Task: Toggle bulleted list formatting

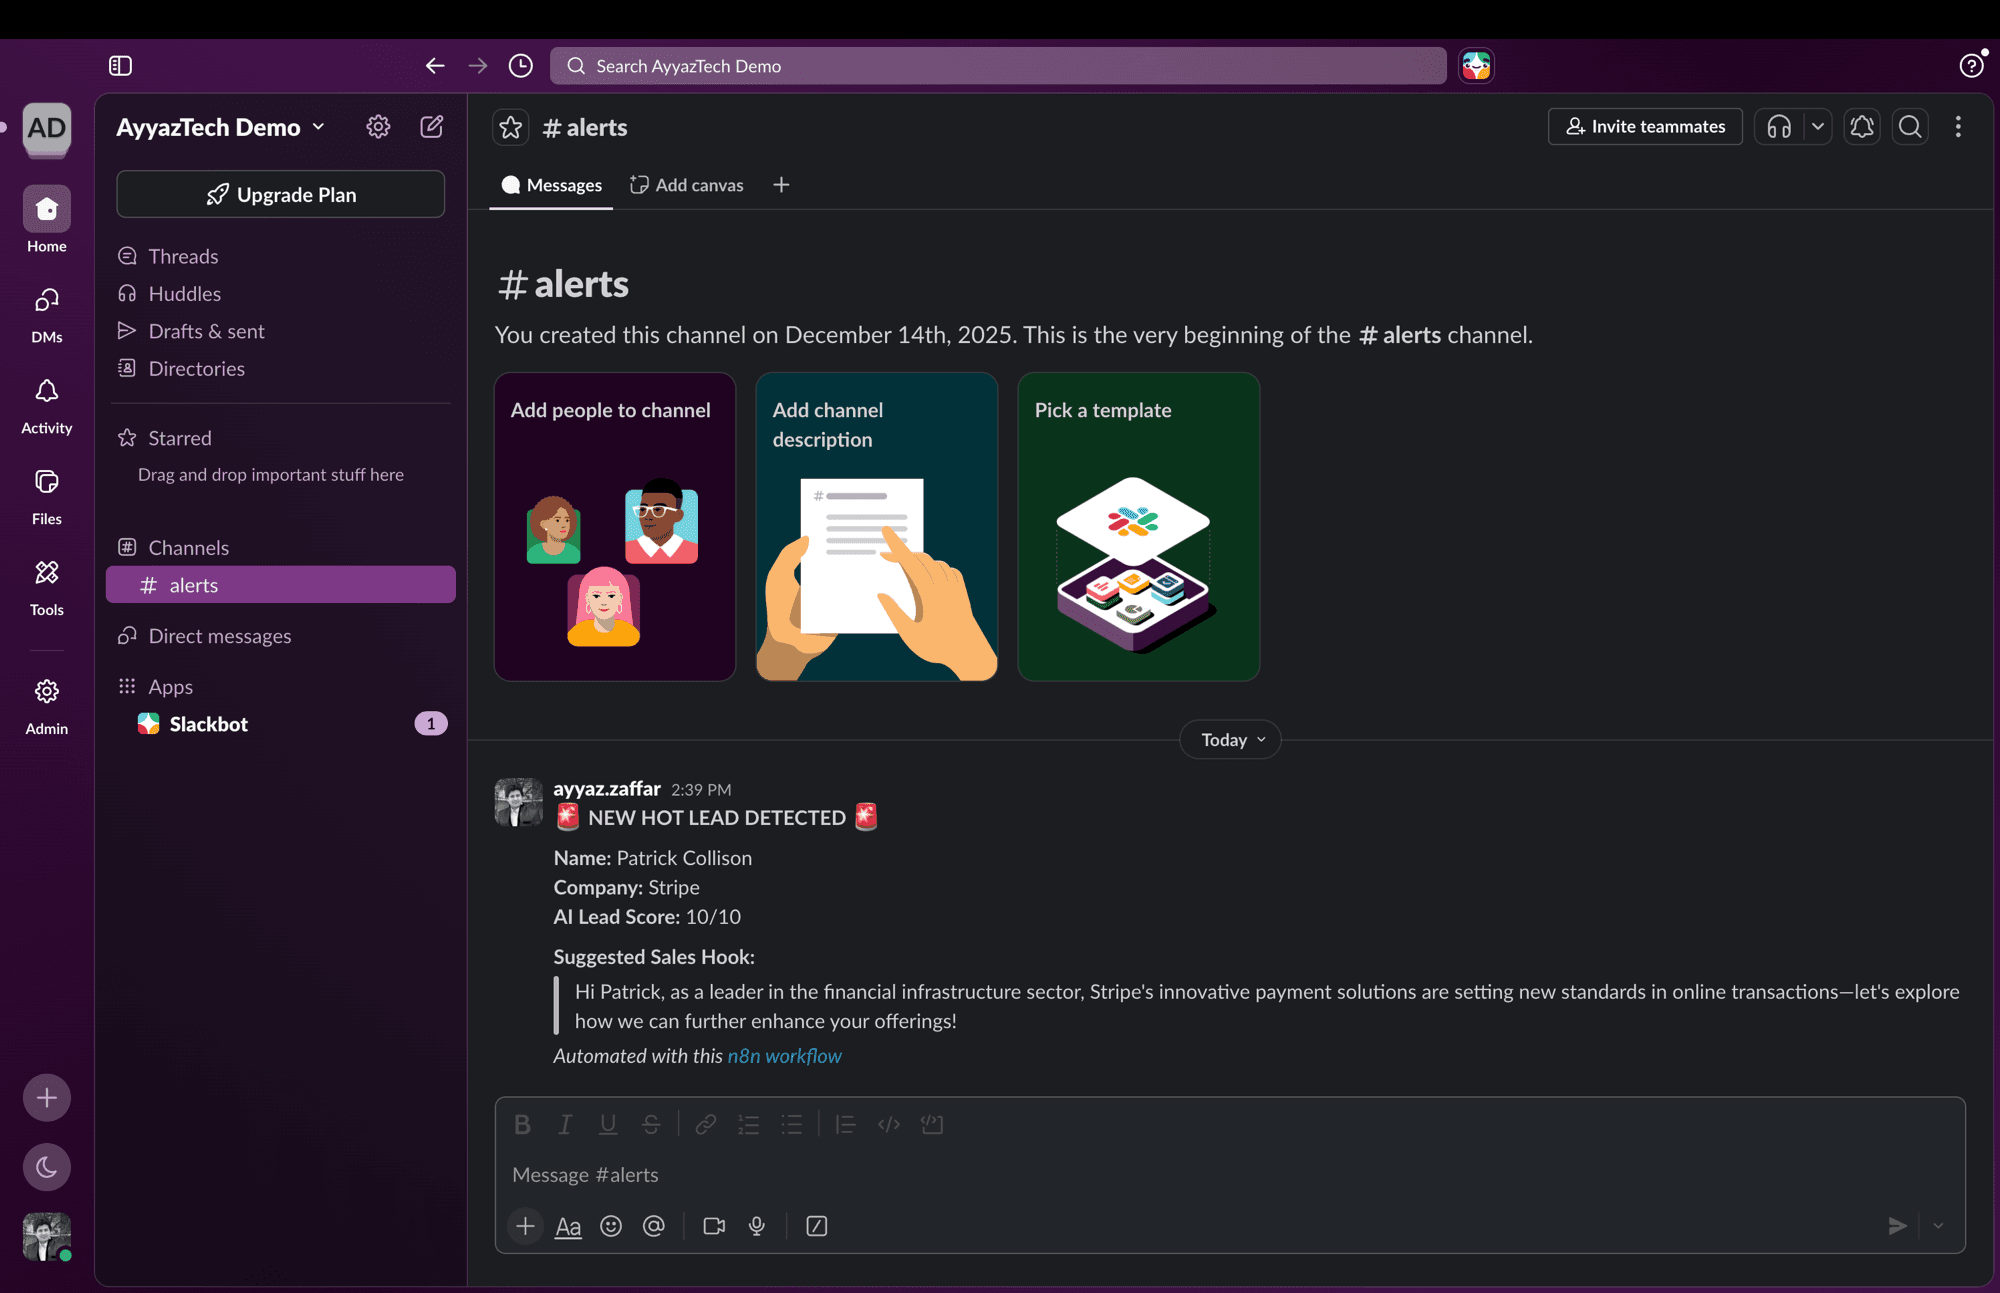Action: (792, 1125)
